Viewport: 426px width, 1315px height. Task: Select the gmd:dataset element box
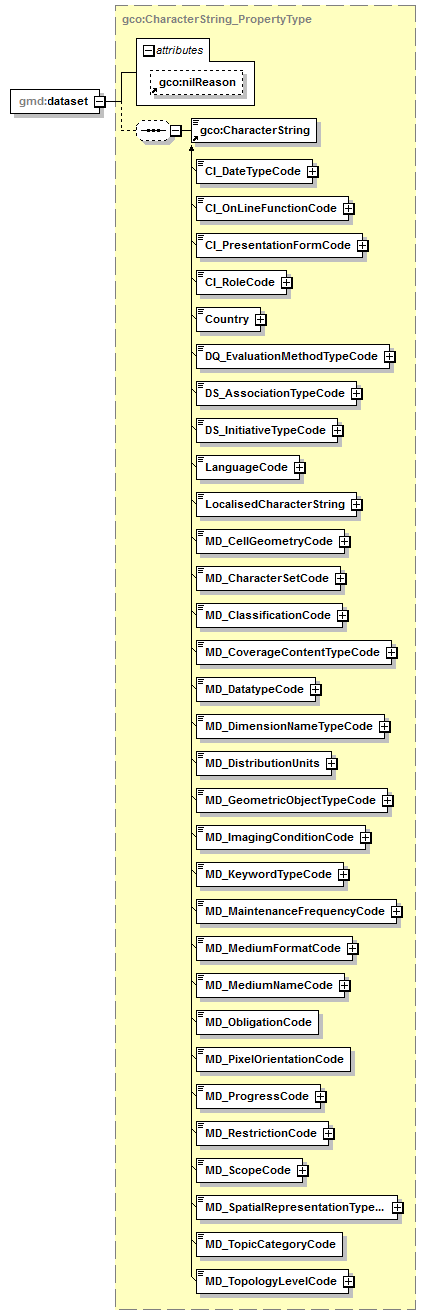54,101
